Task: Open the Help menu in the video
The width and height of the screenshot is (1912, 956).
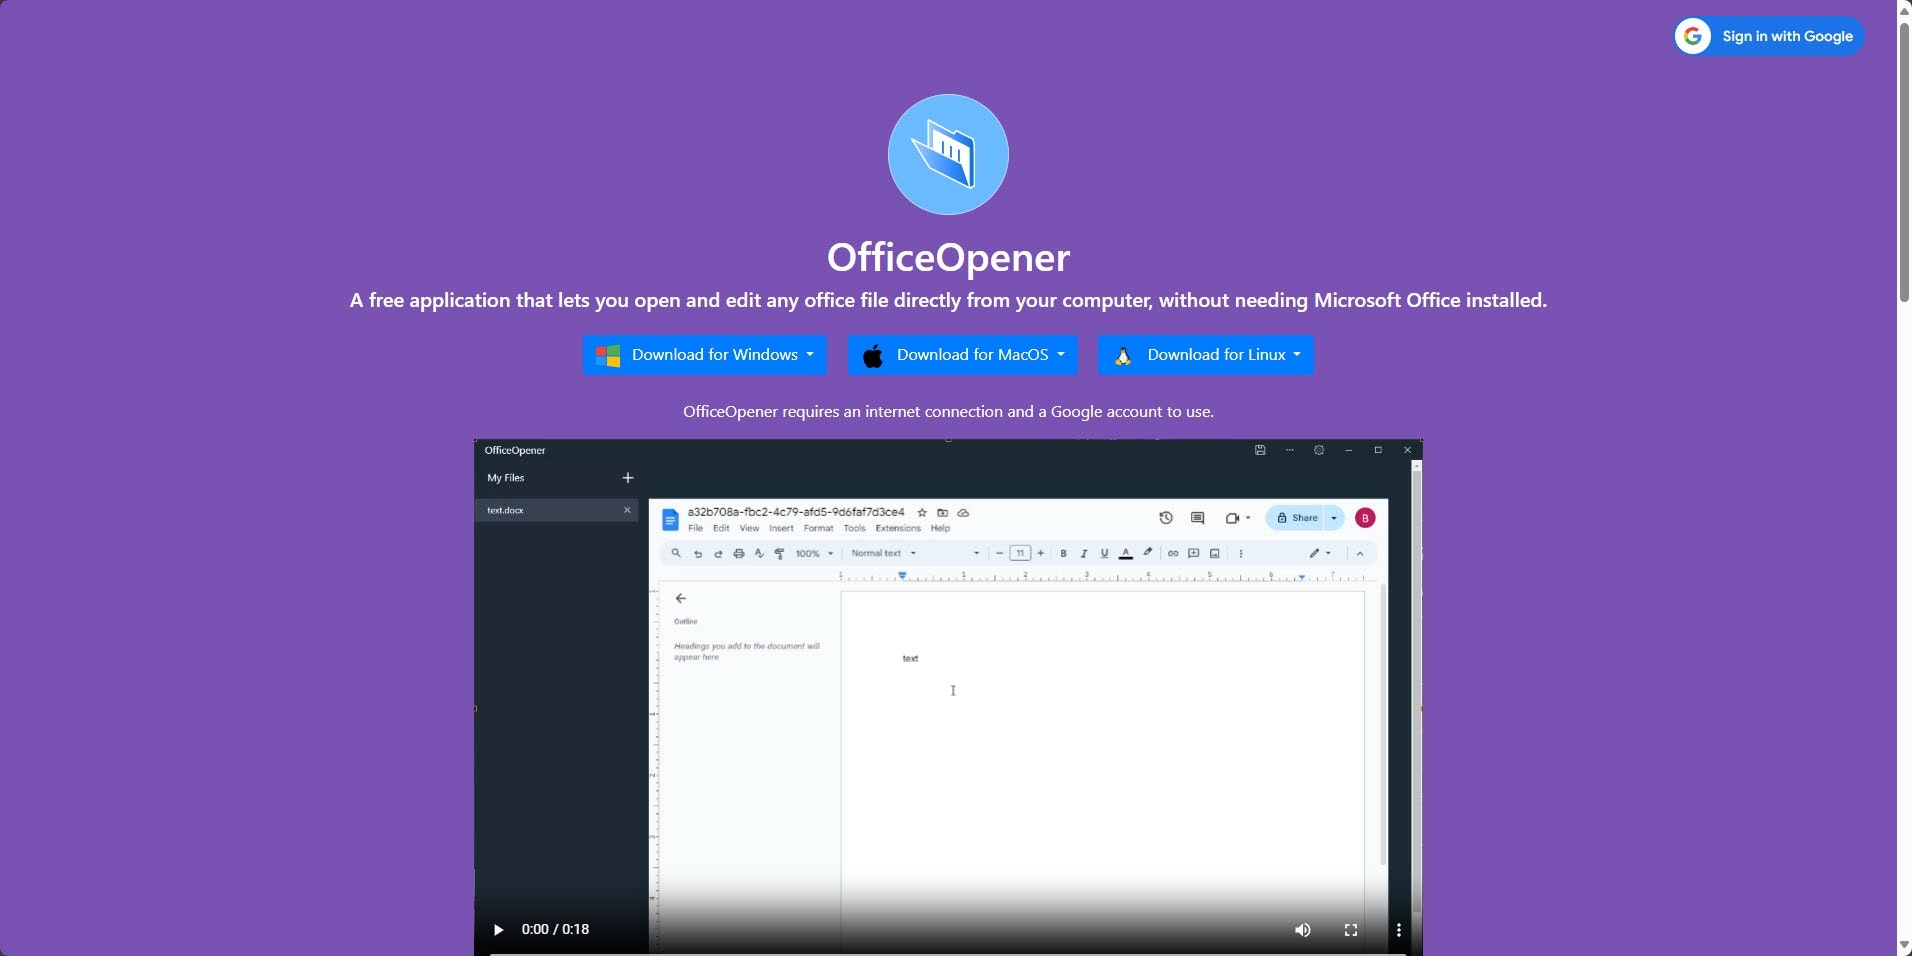Action: coord(940,528)
